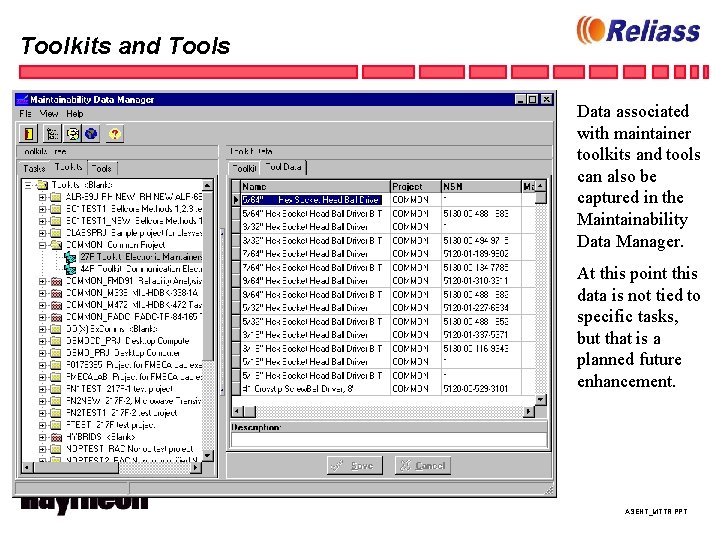
Task: Click the row selector arrow of first table row
Action: [x=236, y=200]
